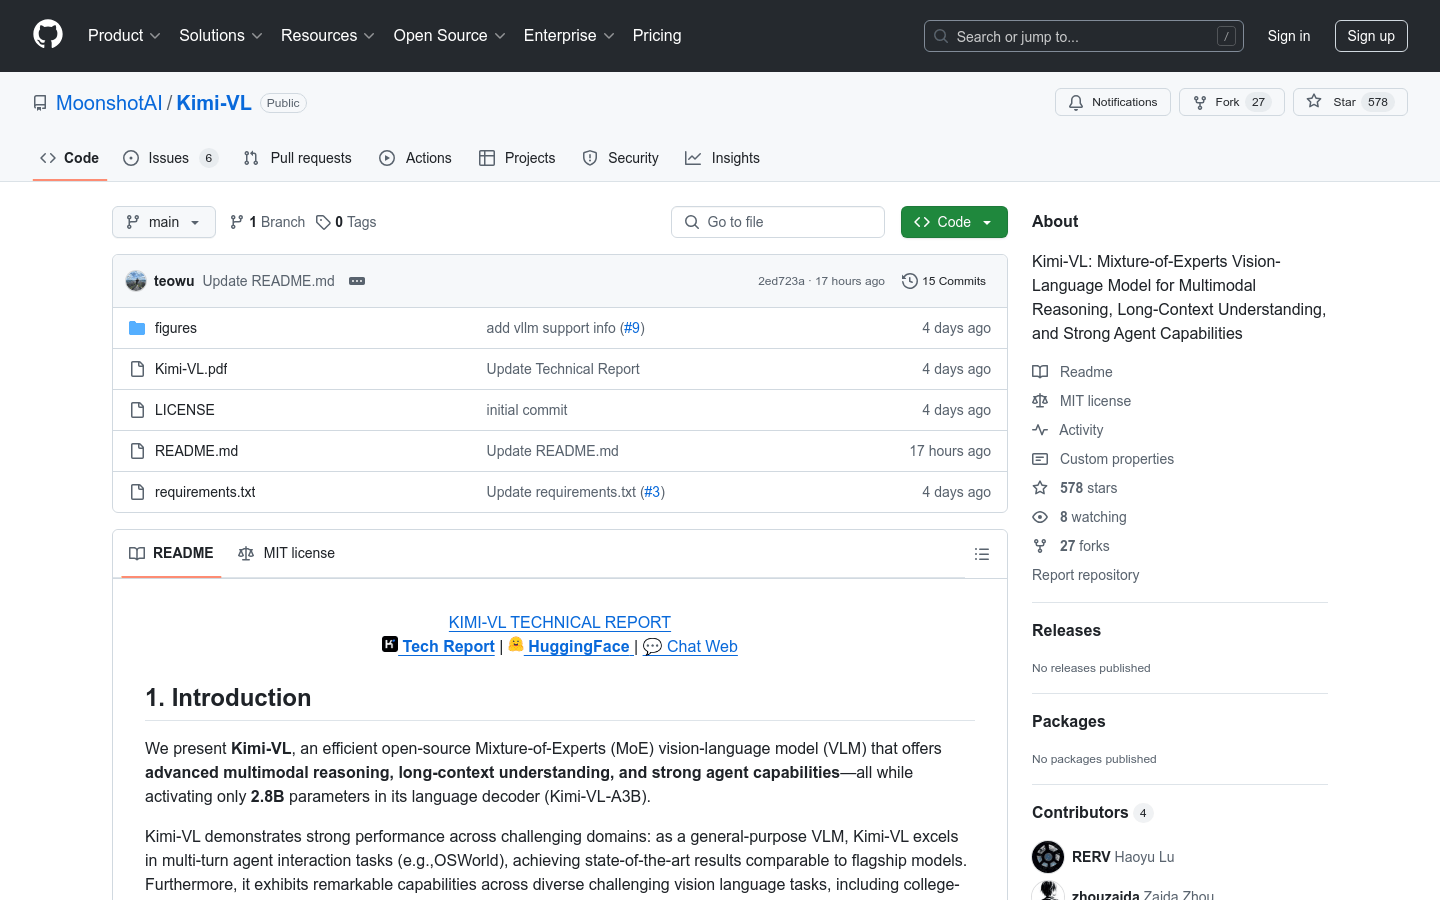The width and height of the screenshot is (1440, 900).
Task: Expand the Resources menu
Action: click(x=328, y=35)
